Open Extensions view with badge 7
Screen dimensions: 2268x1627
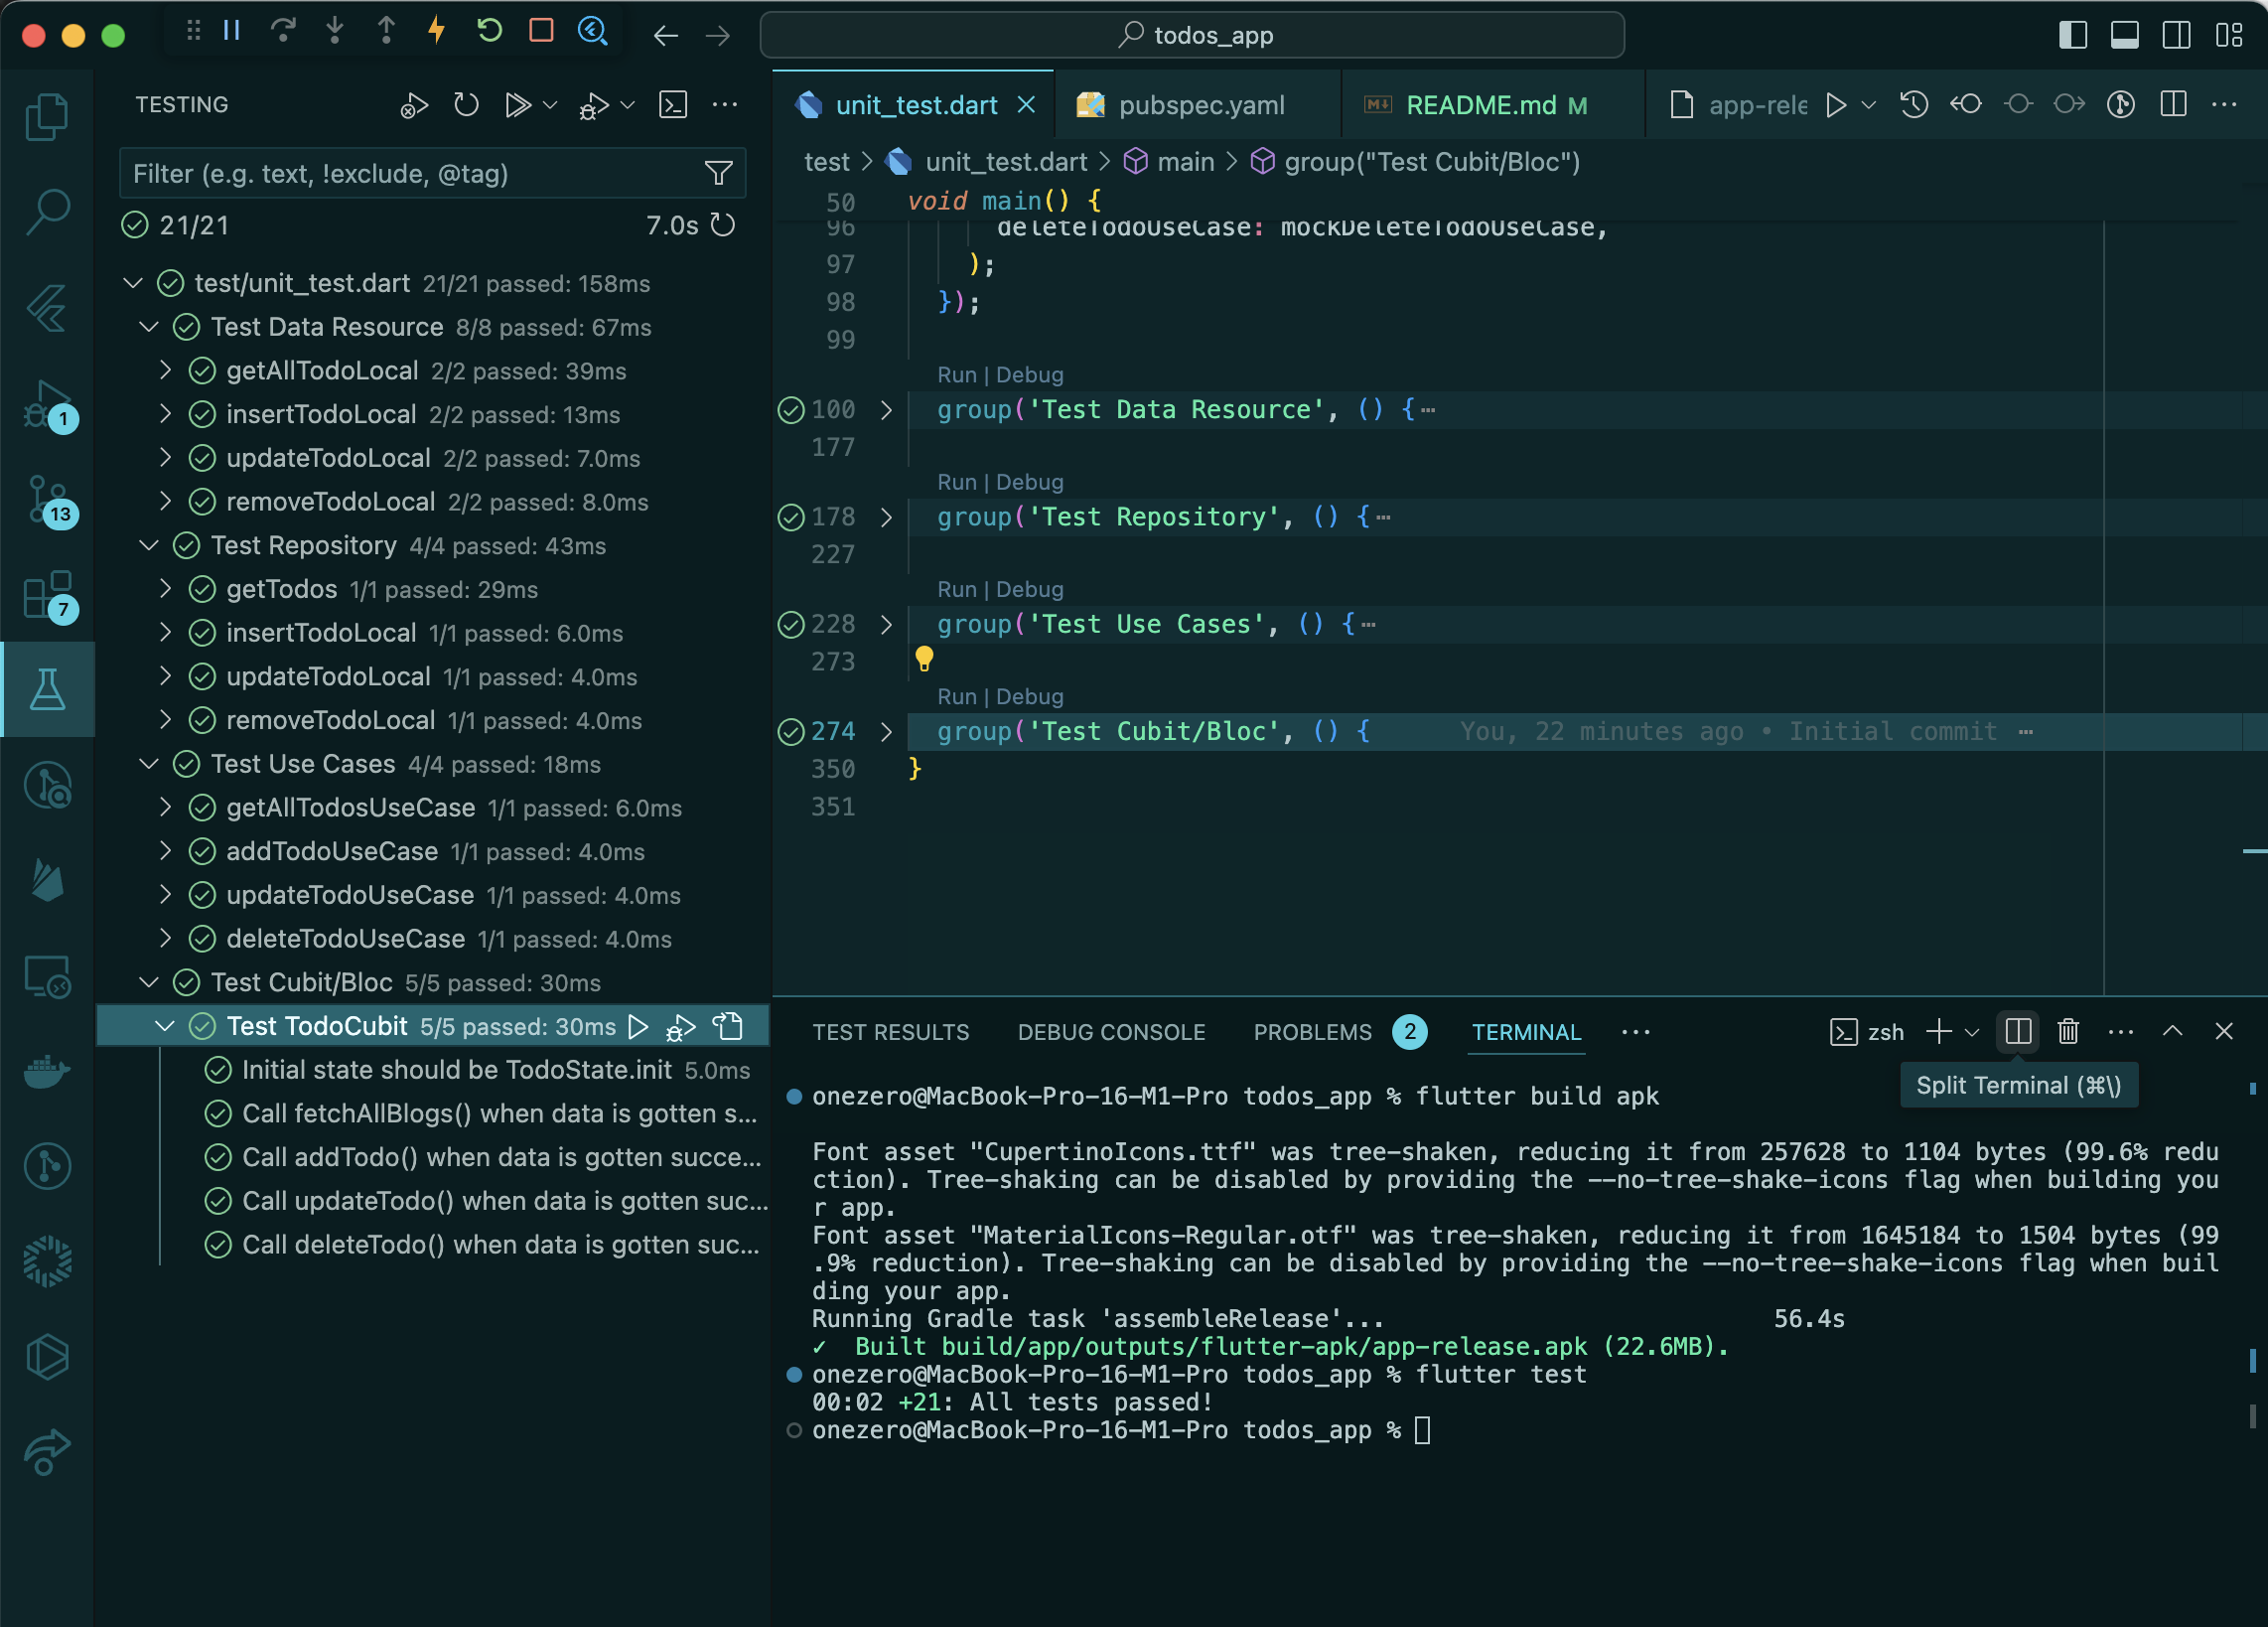(47, 595)
